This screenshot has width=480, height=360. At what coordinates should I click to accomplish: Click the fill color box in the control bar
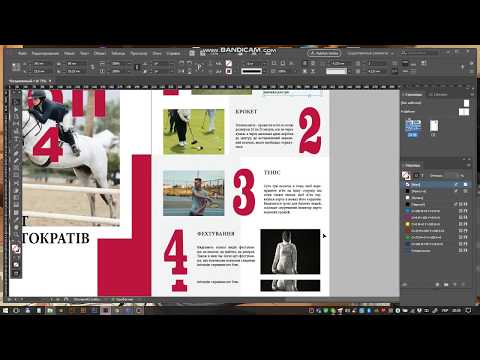229,63
